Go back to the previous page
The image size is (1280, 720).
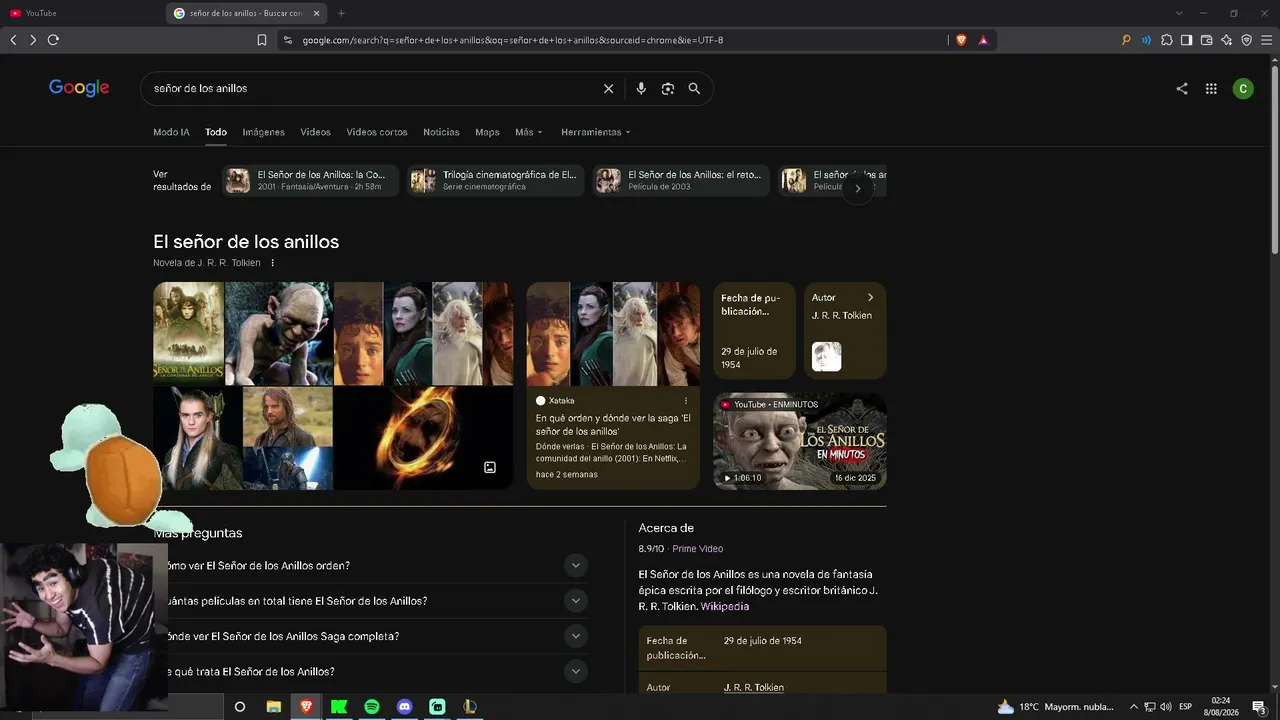[x=13, y=40]
